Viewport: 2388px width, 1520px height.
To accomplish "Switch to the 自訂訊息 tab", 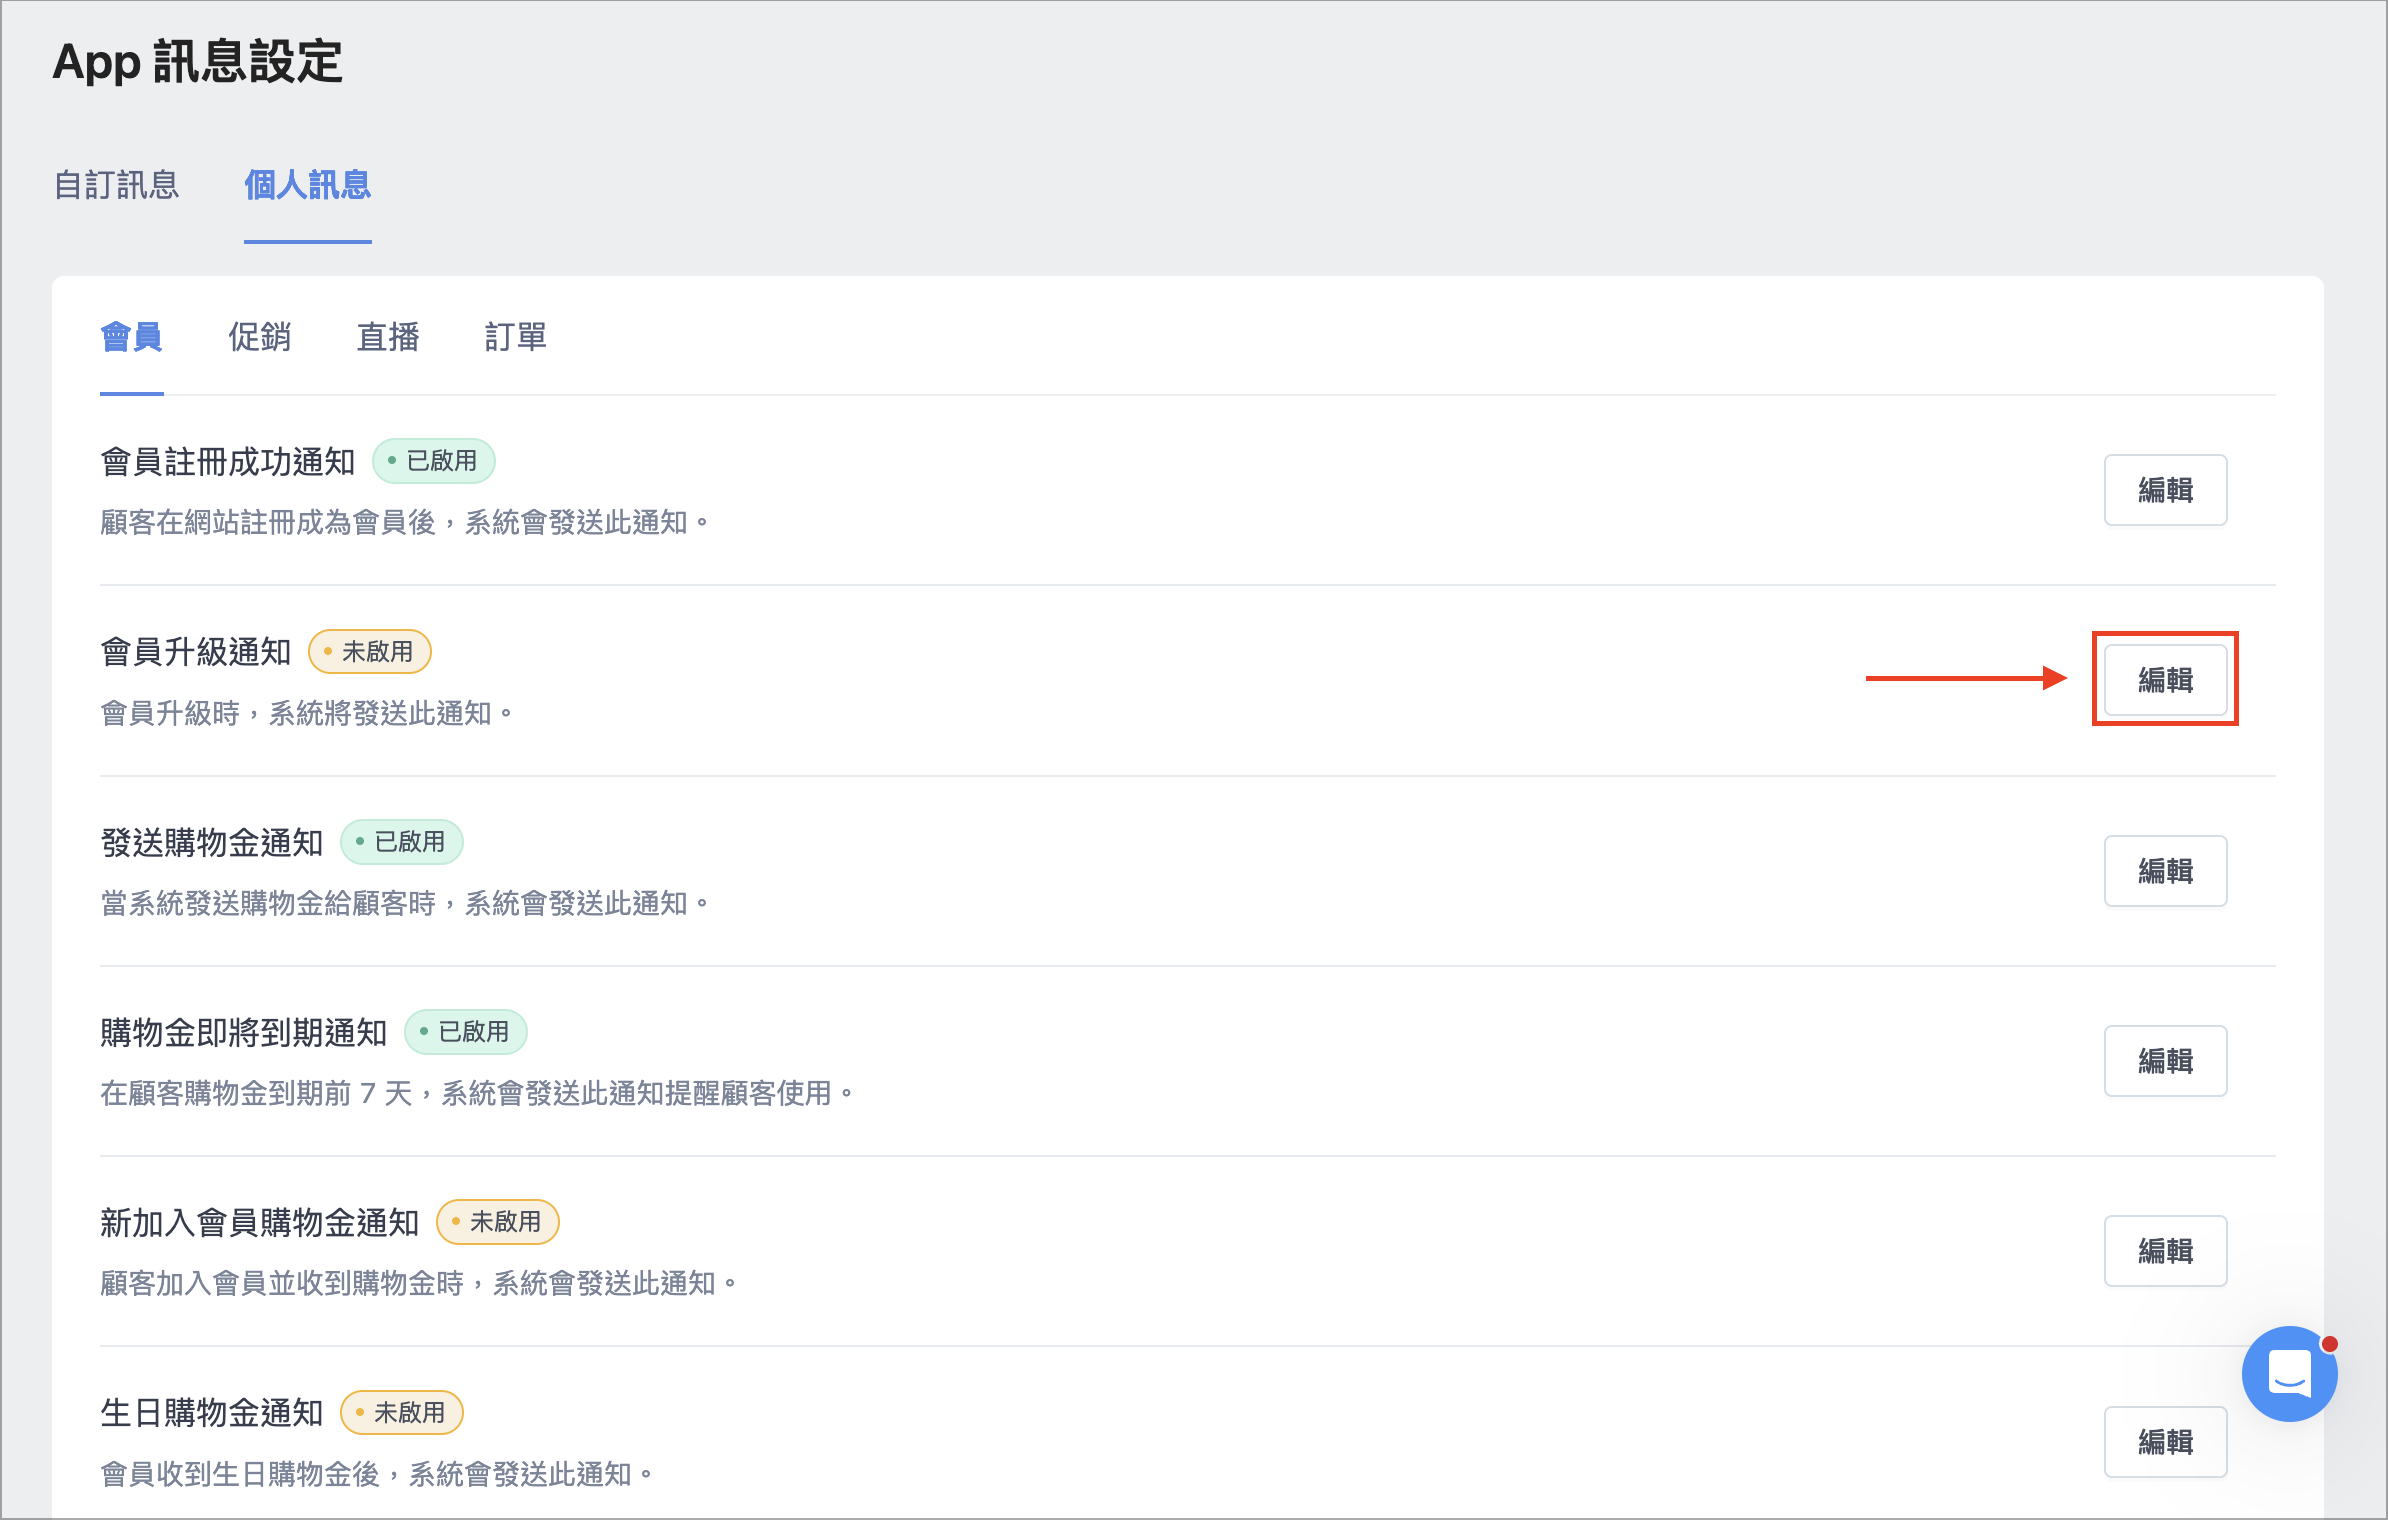I will pos(116,185).
